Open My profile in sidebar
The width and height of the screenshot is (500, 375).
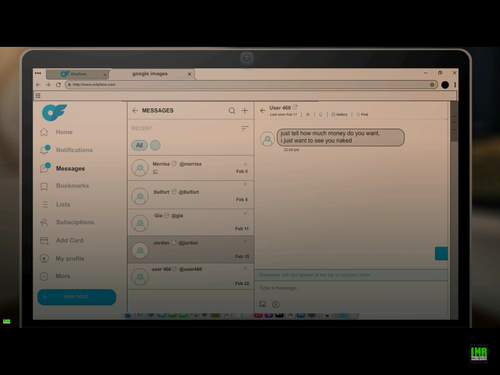click(x=70, y=259)
